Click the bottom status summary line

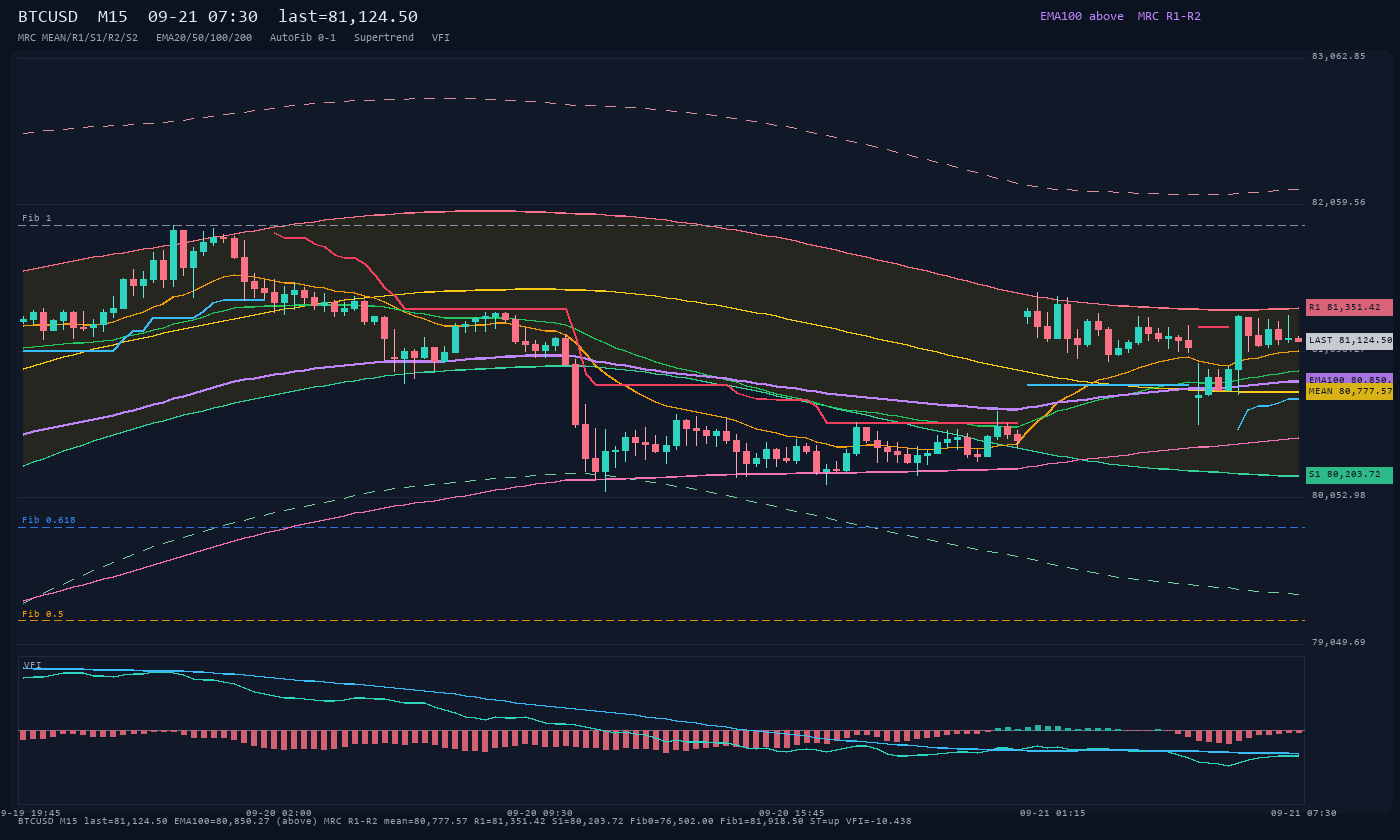(x=465, y=821)
